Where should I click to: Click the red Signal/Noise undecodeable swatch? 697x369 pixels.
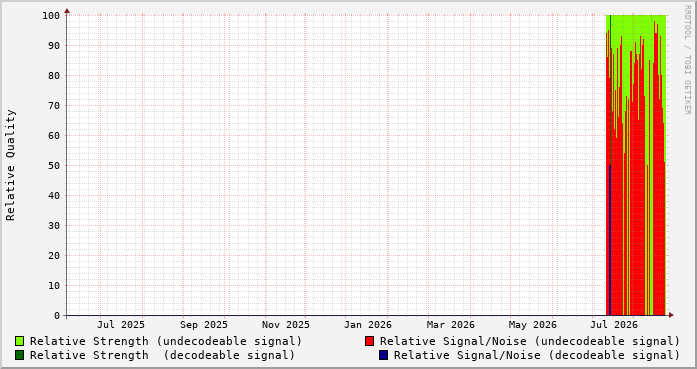(x=369, y=341)
